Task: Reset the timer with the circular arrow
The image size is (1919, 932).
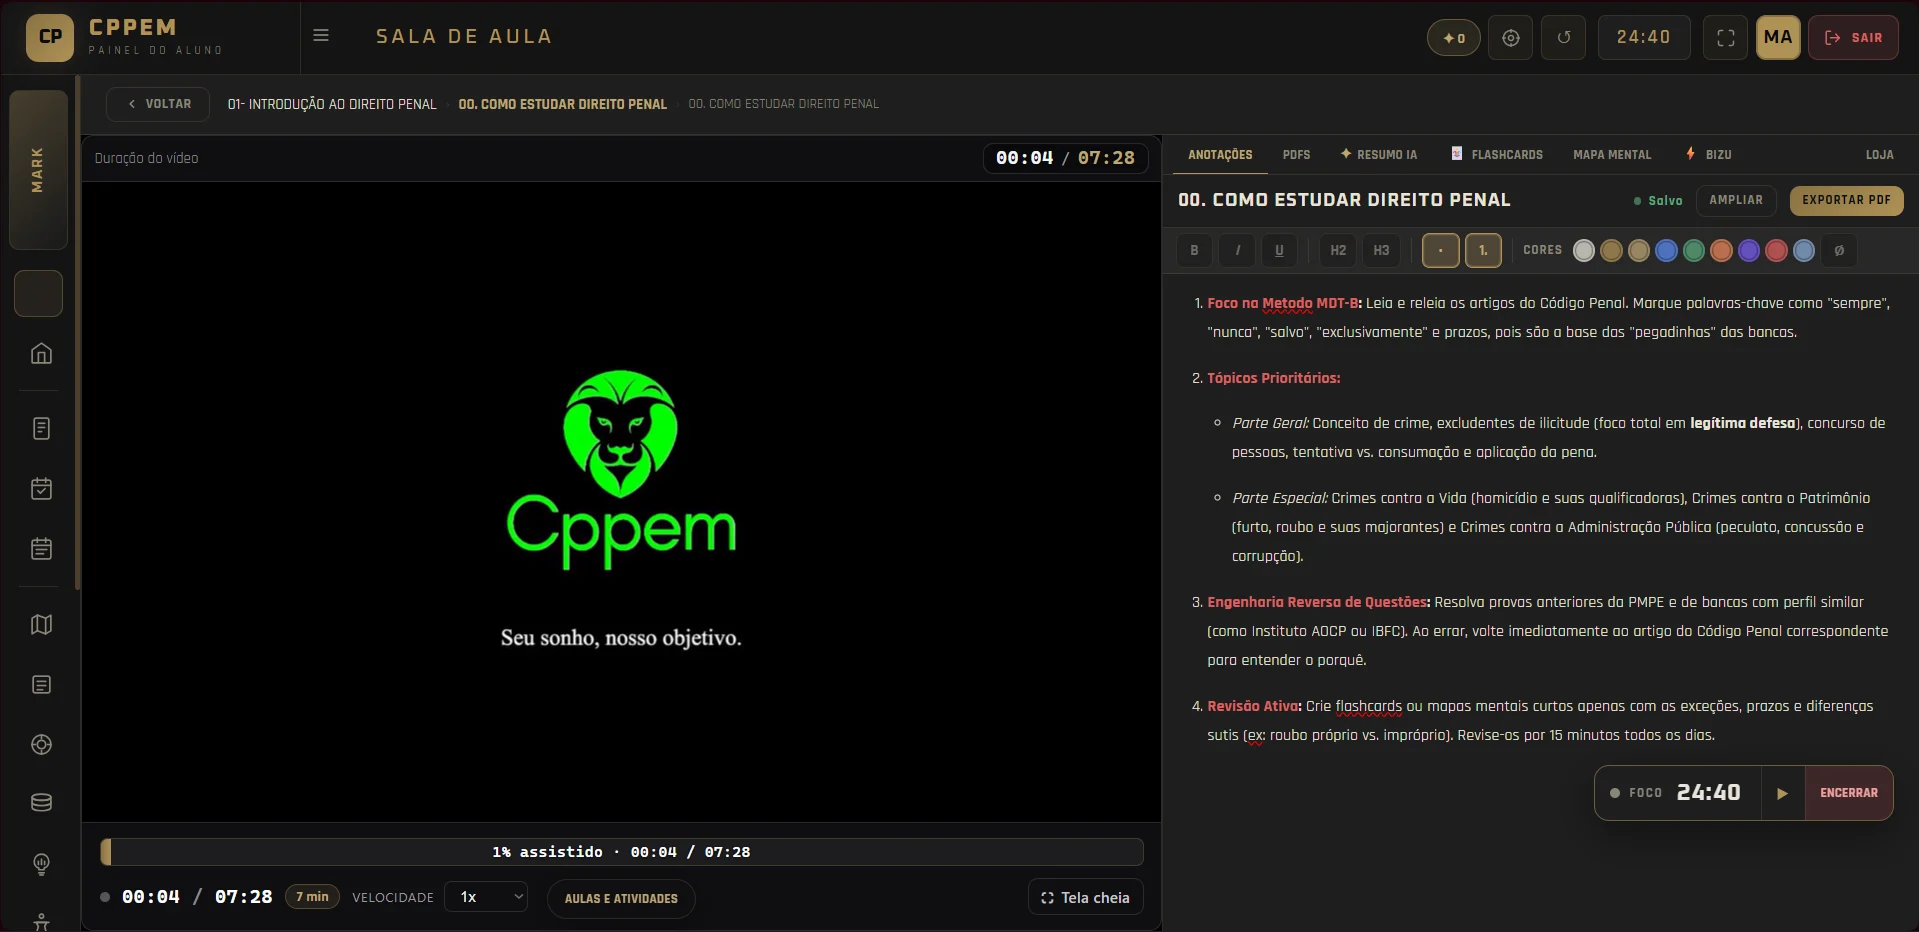Action: pos(1564,38)
